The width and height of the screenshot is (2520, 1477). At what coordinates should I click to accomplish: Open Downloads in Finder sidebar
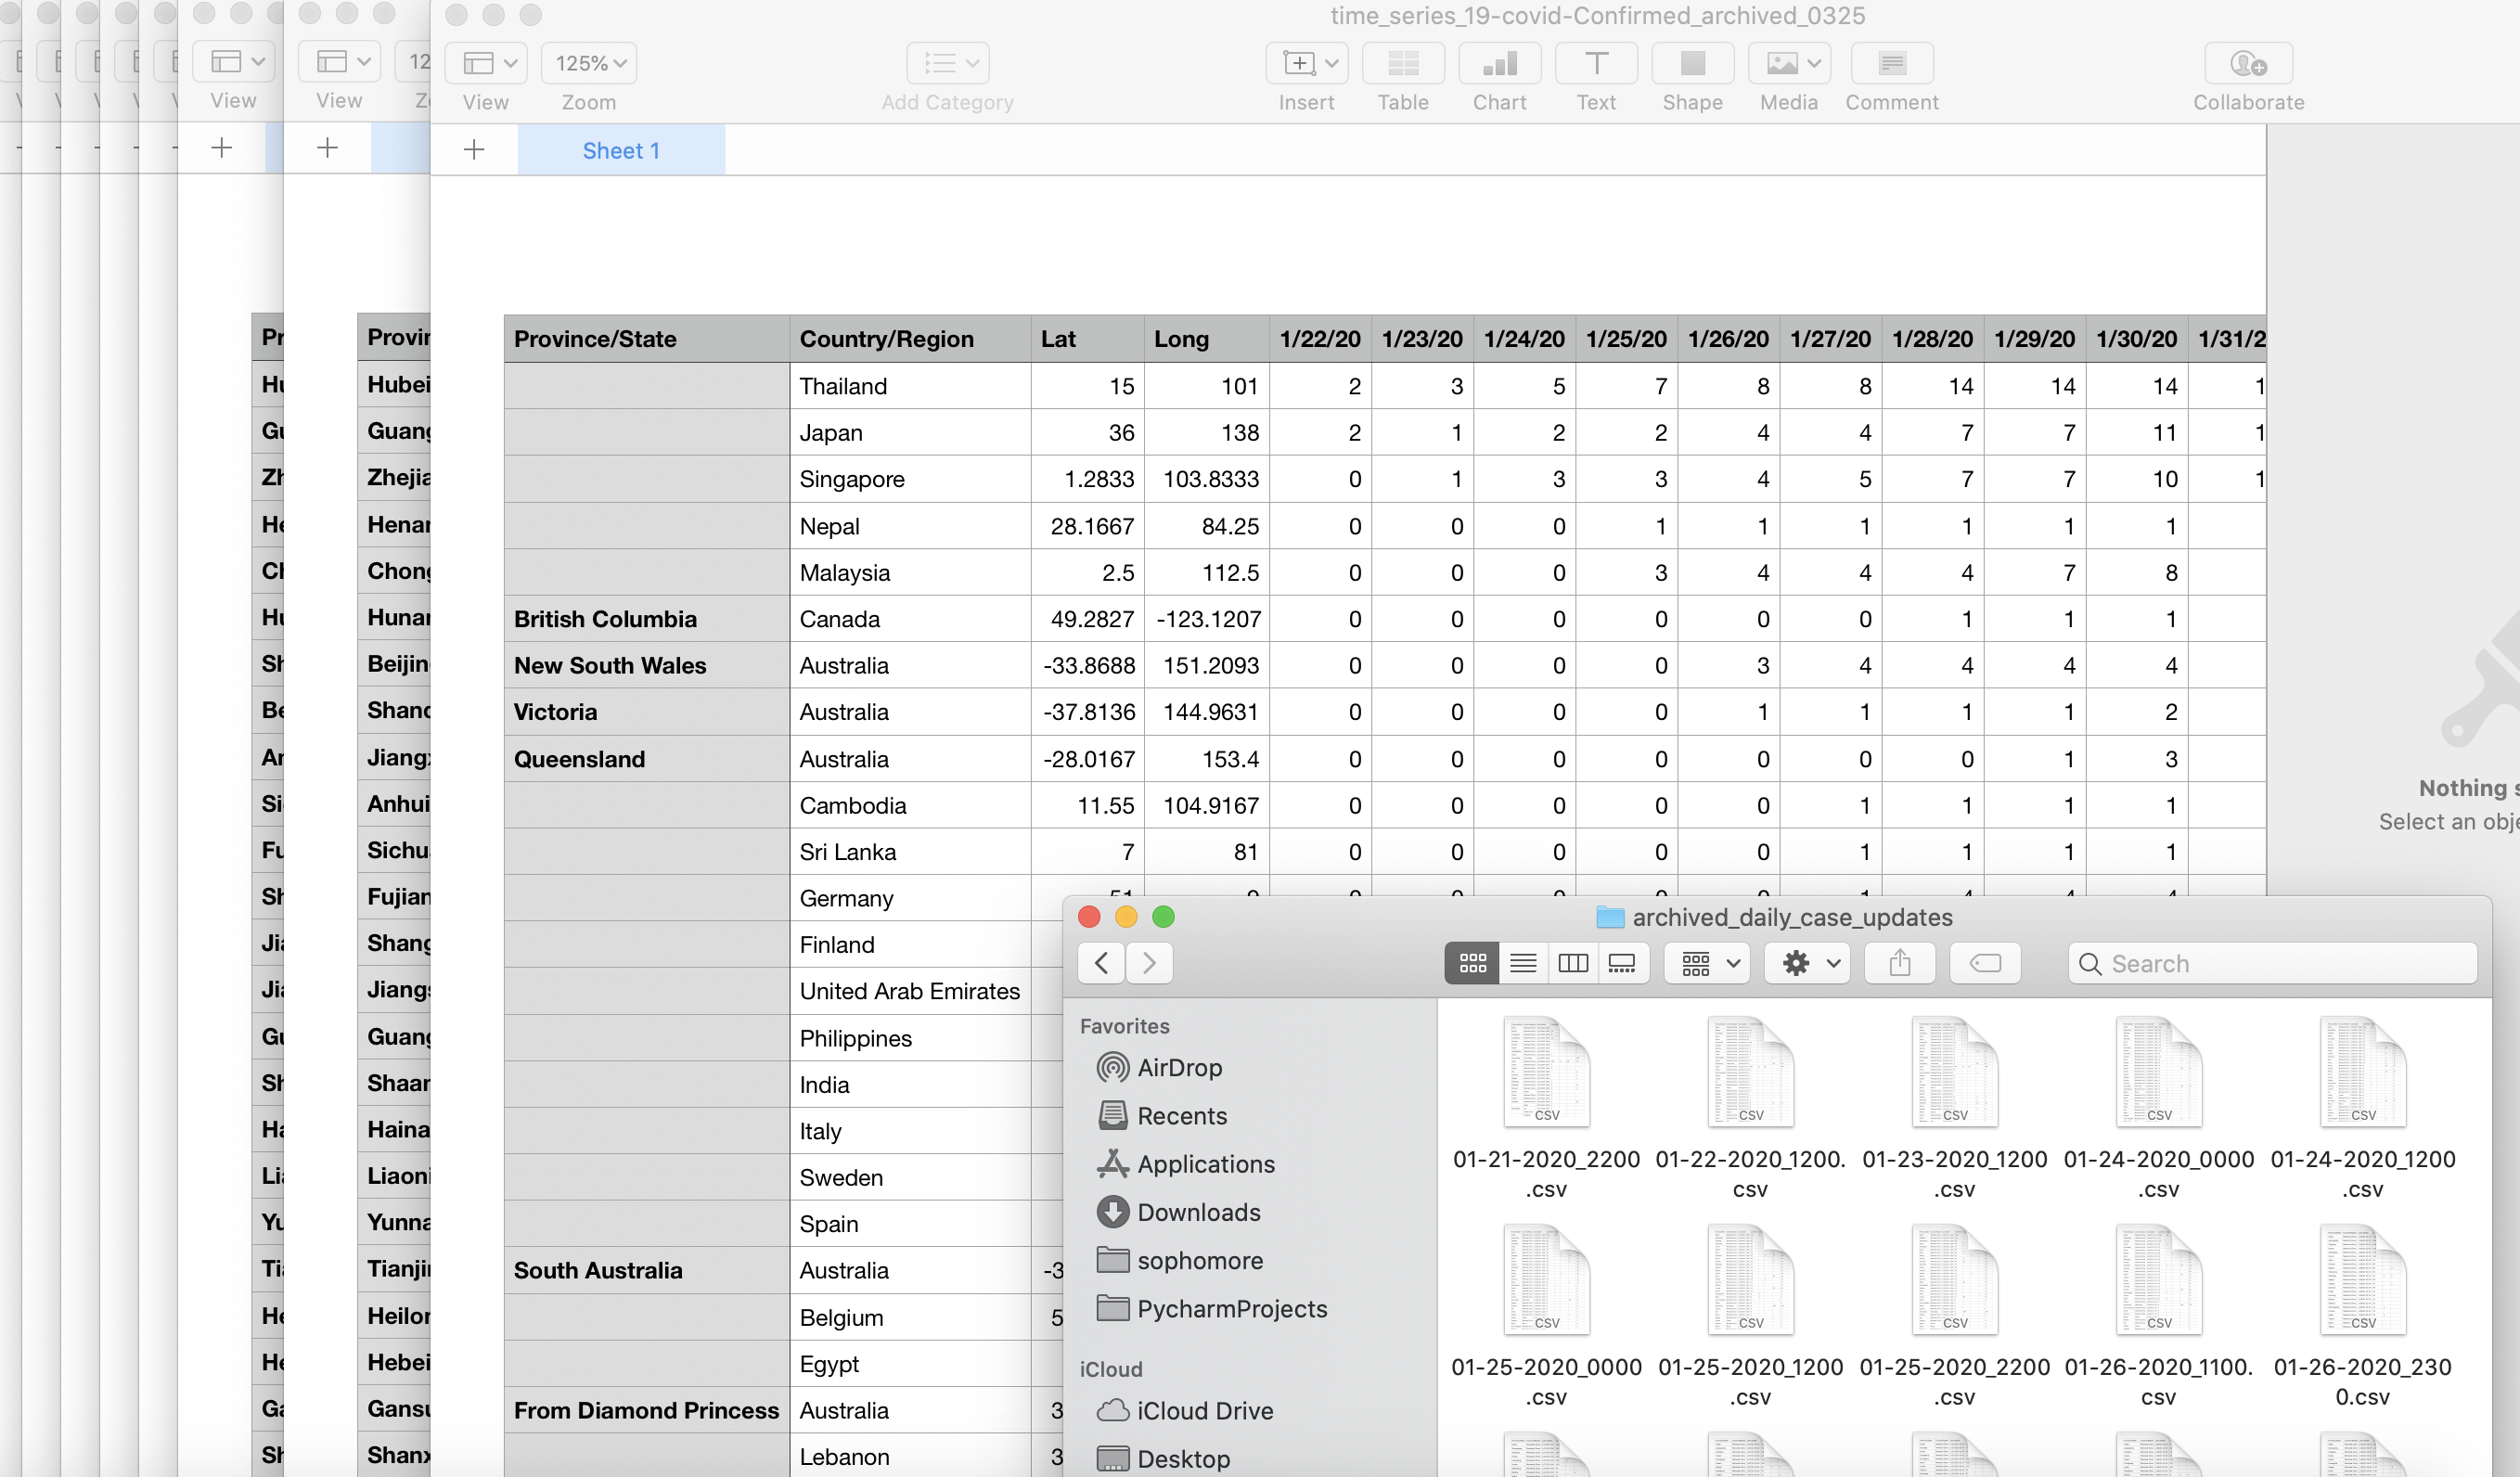point(1179,1212)
